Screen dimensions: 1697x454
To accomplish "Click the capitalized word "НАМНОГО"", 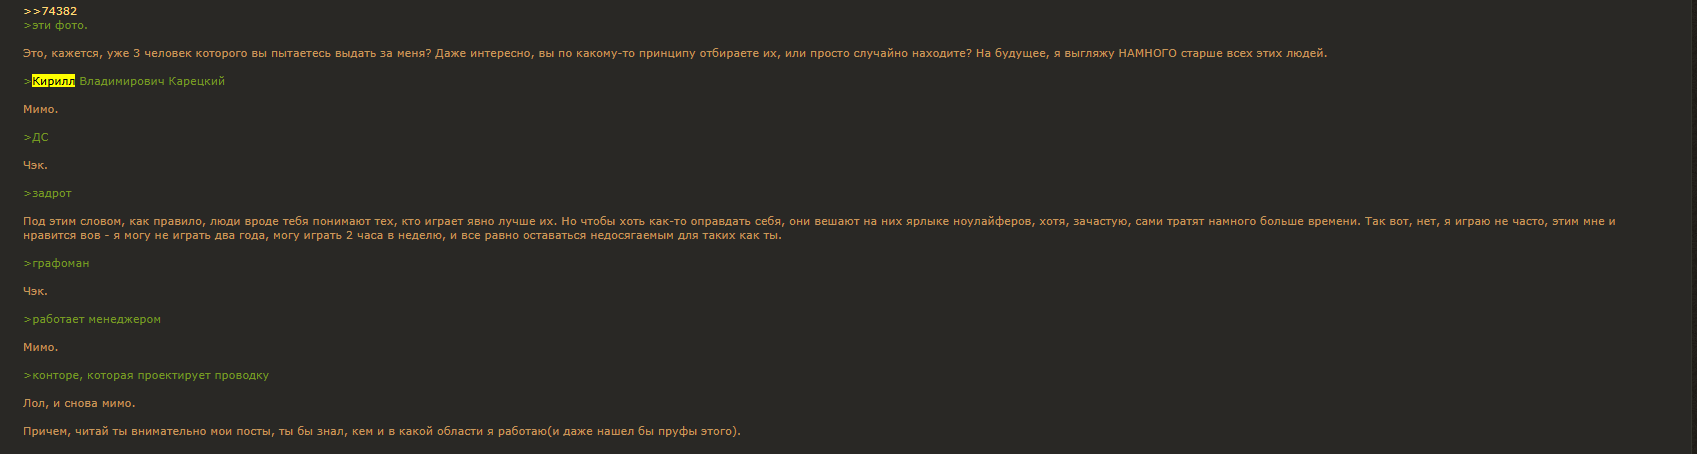I will point(1147,53).
